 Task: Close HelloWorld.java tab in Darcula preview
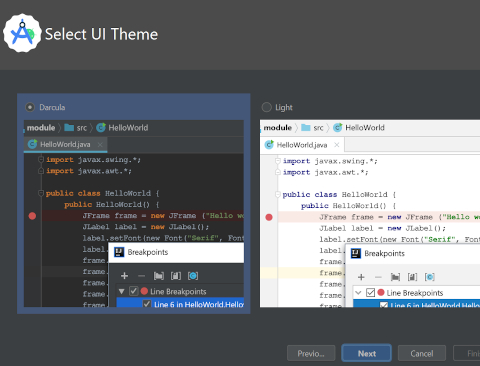click(x=100, y=144)
